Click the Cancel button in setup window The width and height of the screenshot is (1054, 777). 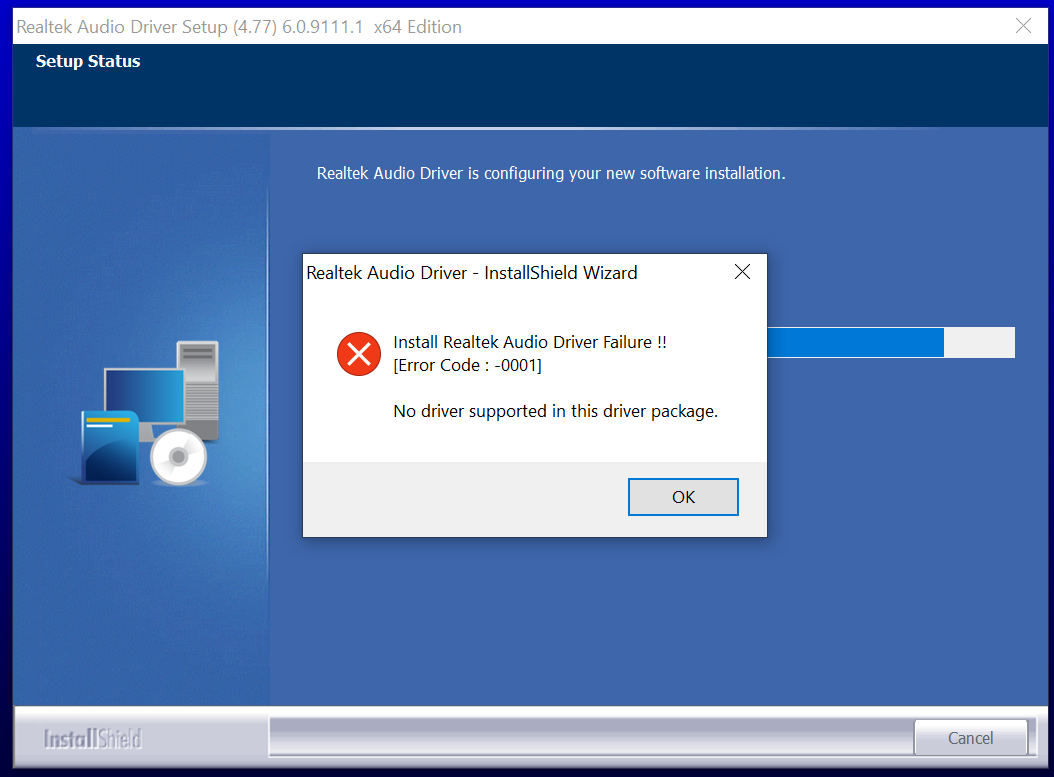pyautogui.click(x=970, y=738)
